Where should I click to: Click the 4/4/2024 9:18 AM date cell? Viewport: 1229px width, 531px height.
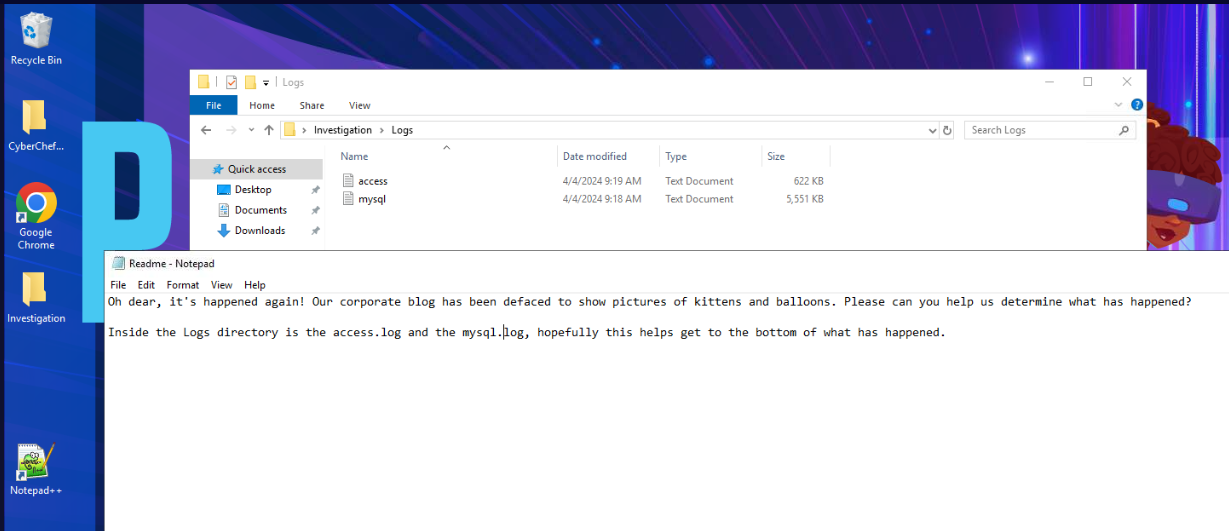point(602,199)
